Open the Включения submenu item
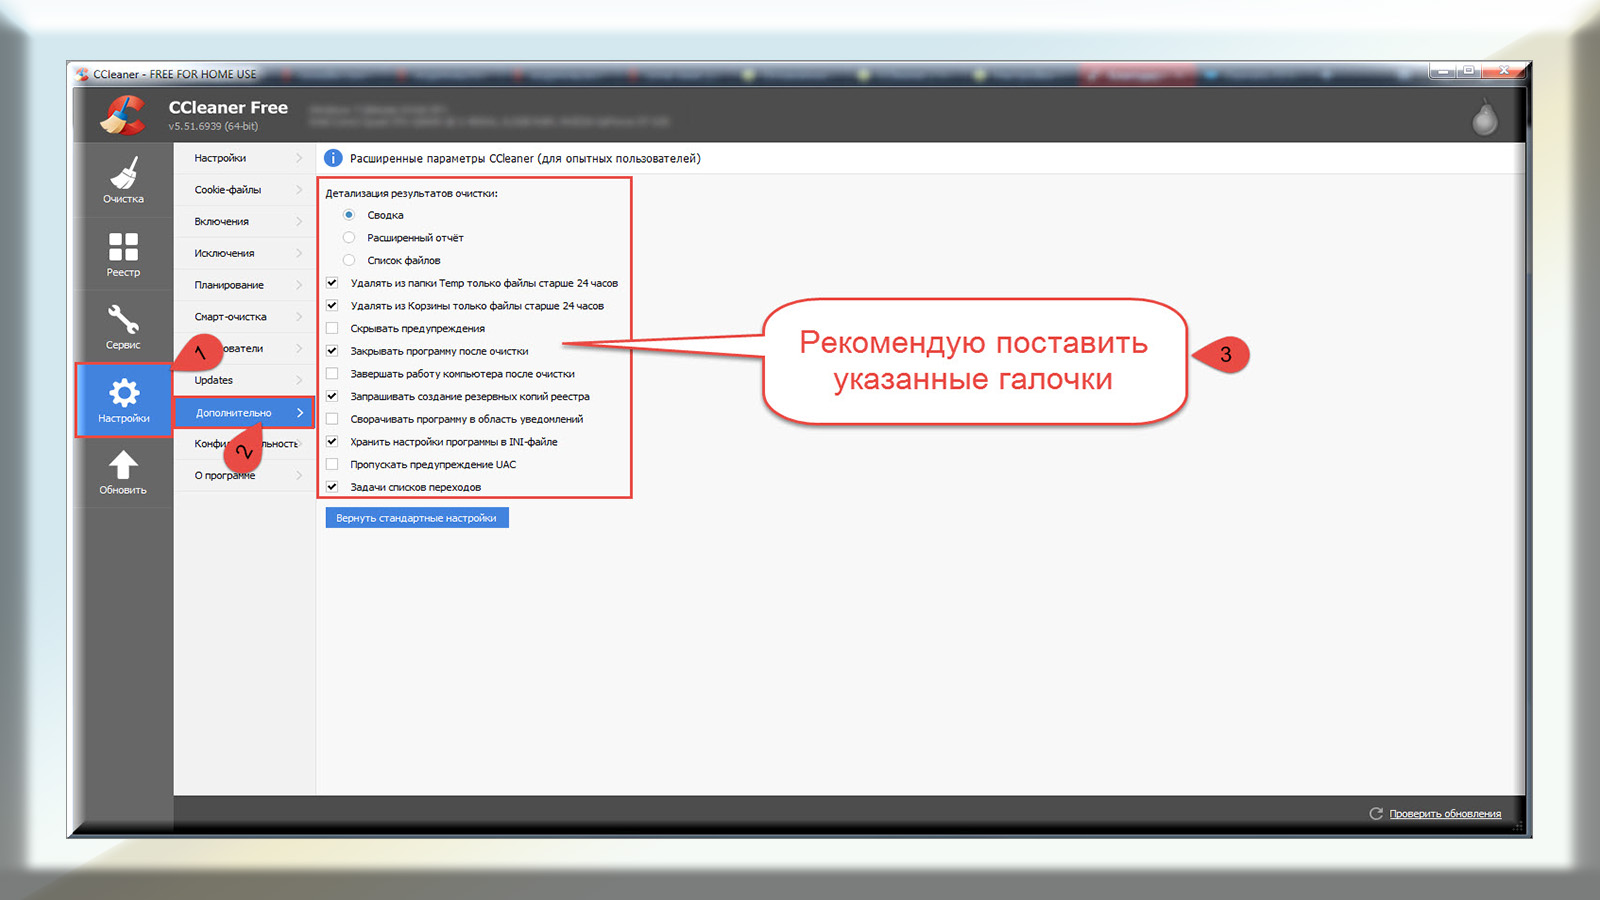 [x=244, y=222]
